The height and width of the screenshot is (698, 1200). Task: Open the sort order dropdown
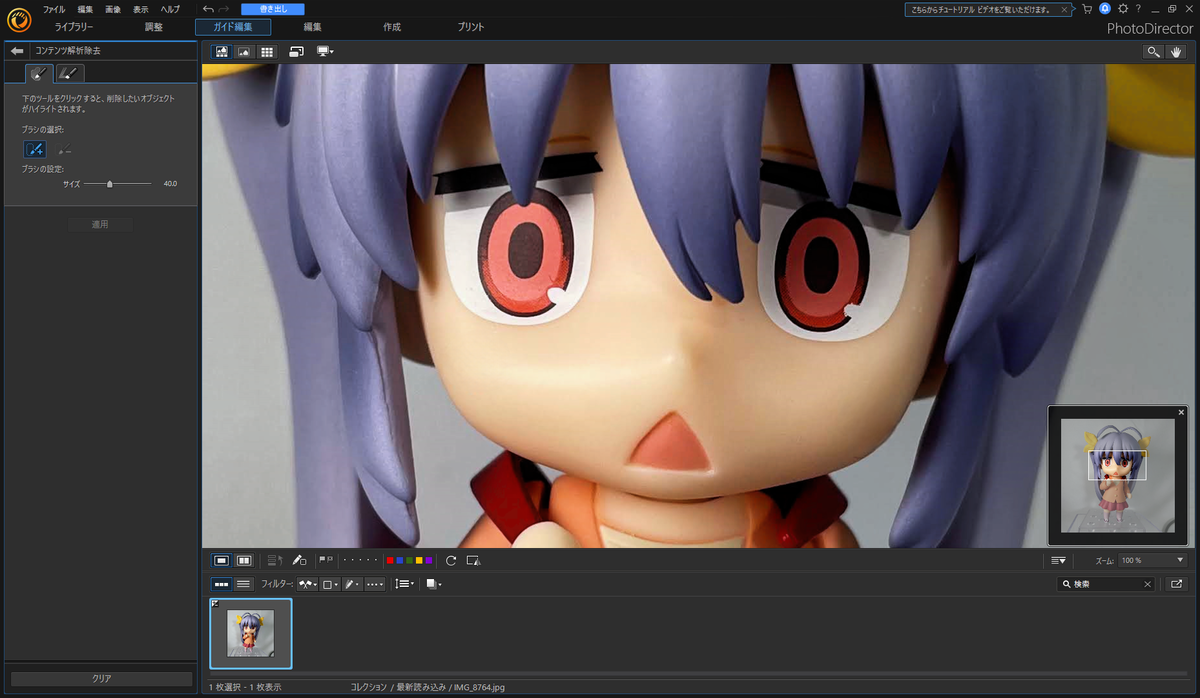pos(404,583)
